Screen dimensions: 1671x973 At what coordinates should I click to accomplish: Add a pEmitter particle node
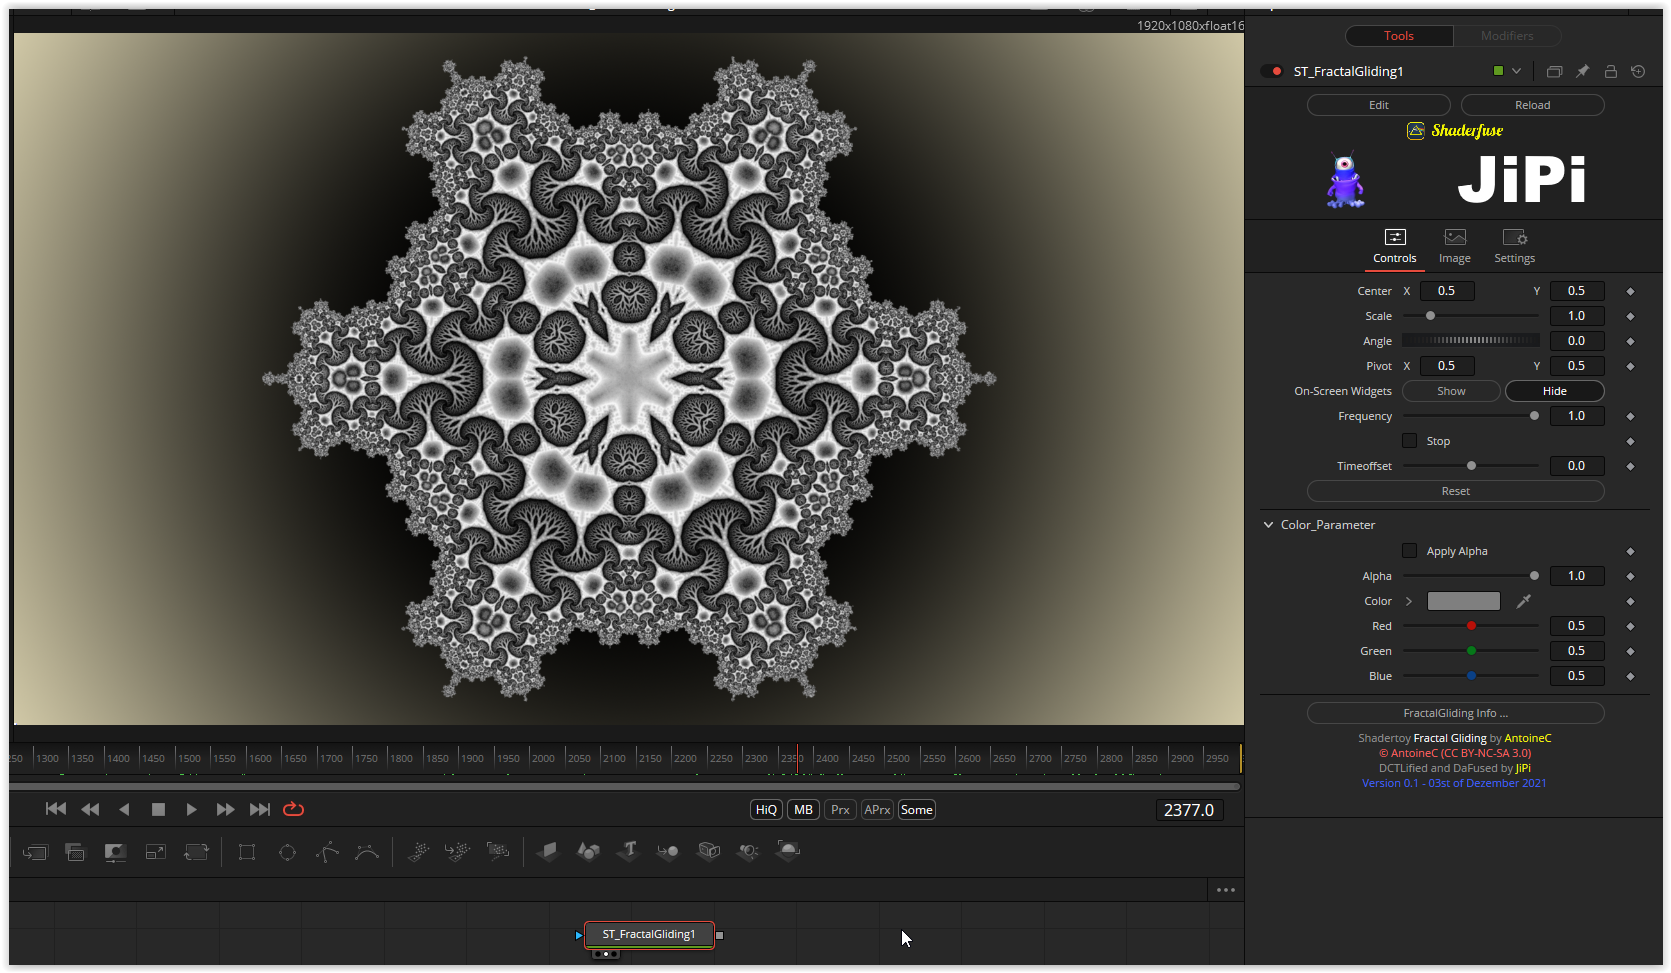point(418,851)
